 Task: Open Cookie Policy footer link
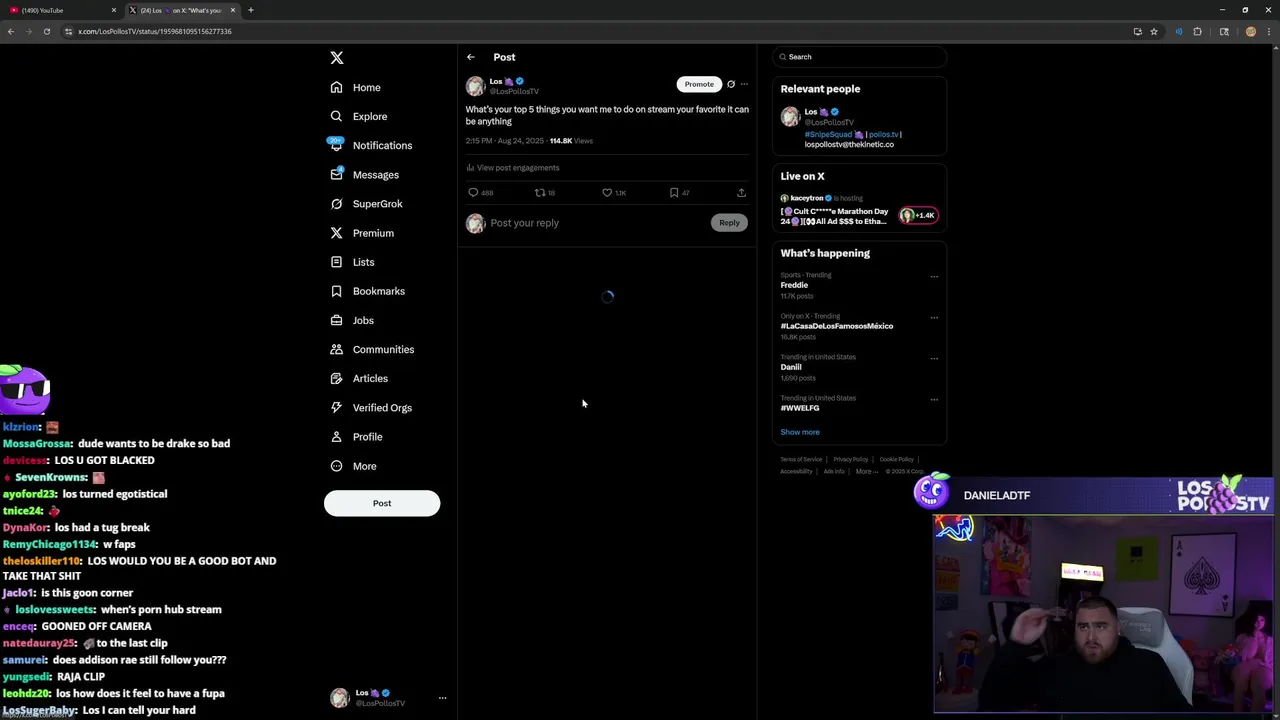tap(897, 459)
